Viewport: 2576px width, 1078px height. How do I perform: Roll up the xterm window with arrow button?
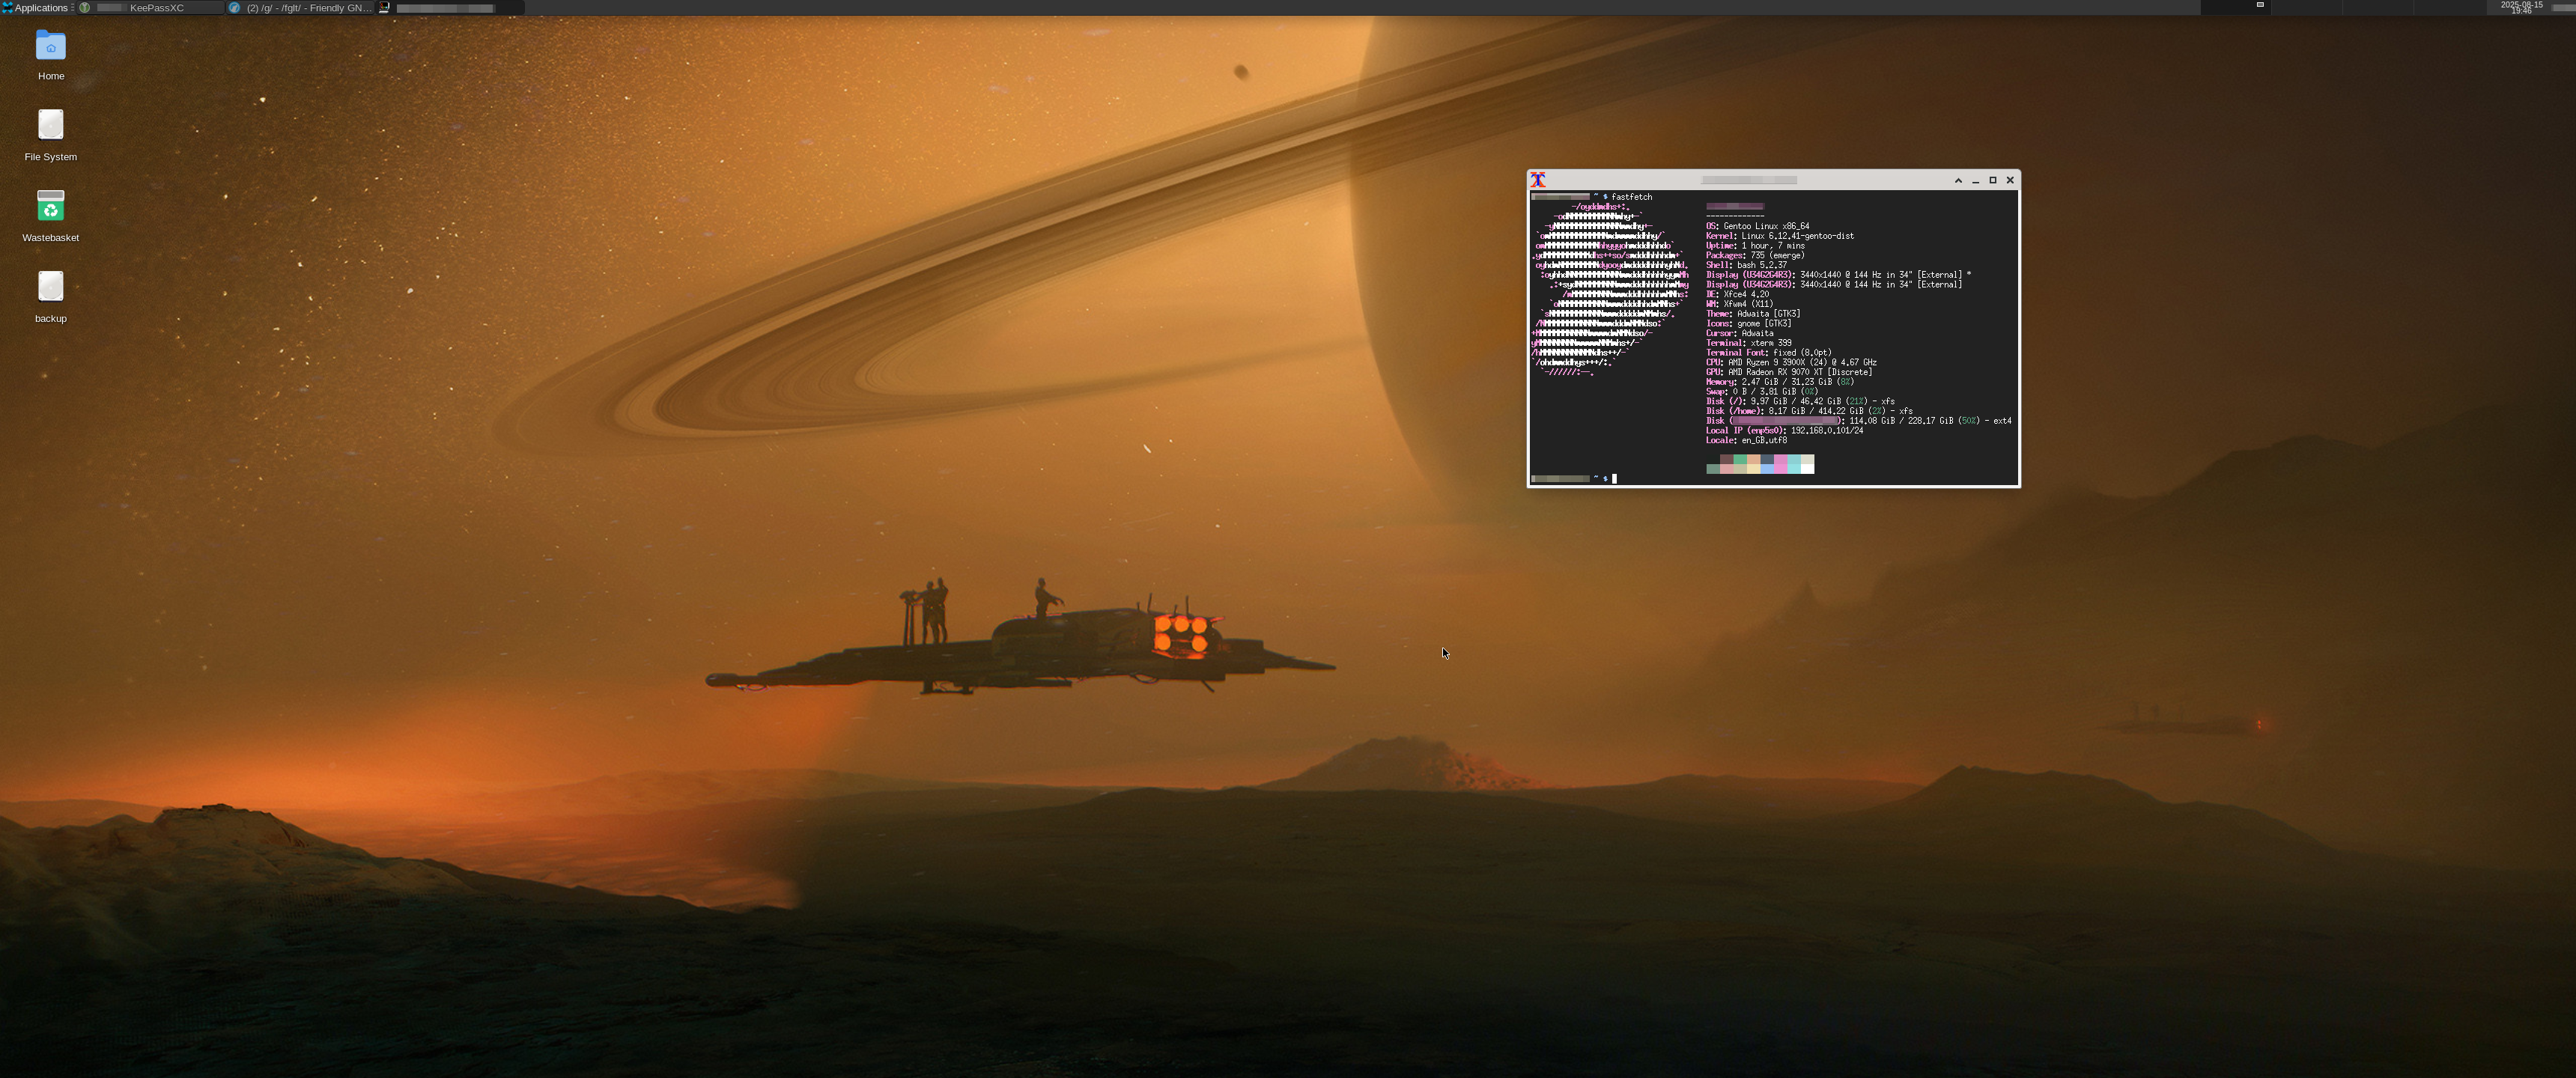[1958, 180]
